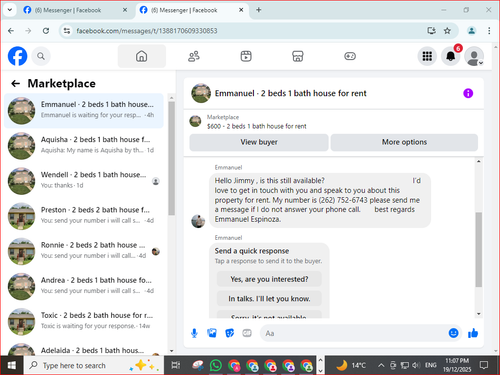The image size is (500, 375).
Task: Go back in browser
Action: [11, 31]
